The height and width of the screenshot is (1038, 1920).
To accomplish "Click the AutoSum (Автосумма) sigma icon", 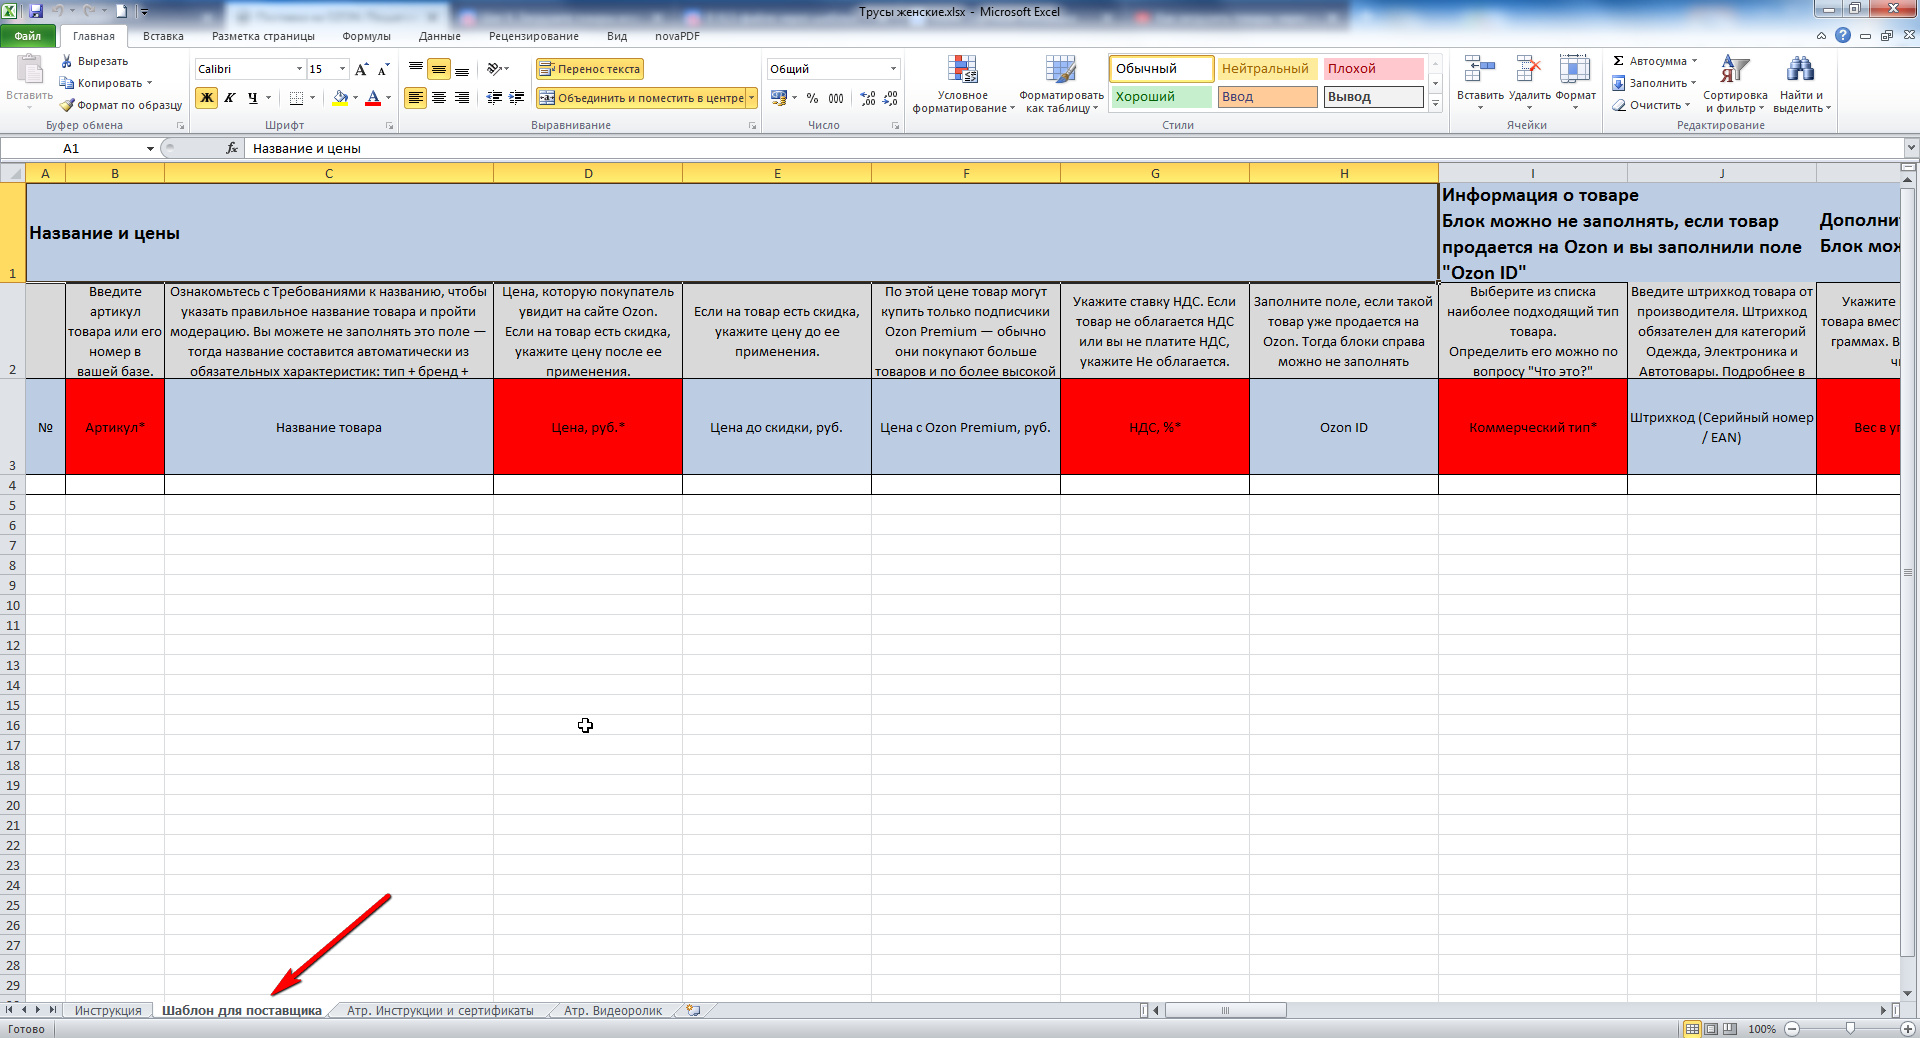I will (x=1618, y=61).
